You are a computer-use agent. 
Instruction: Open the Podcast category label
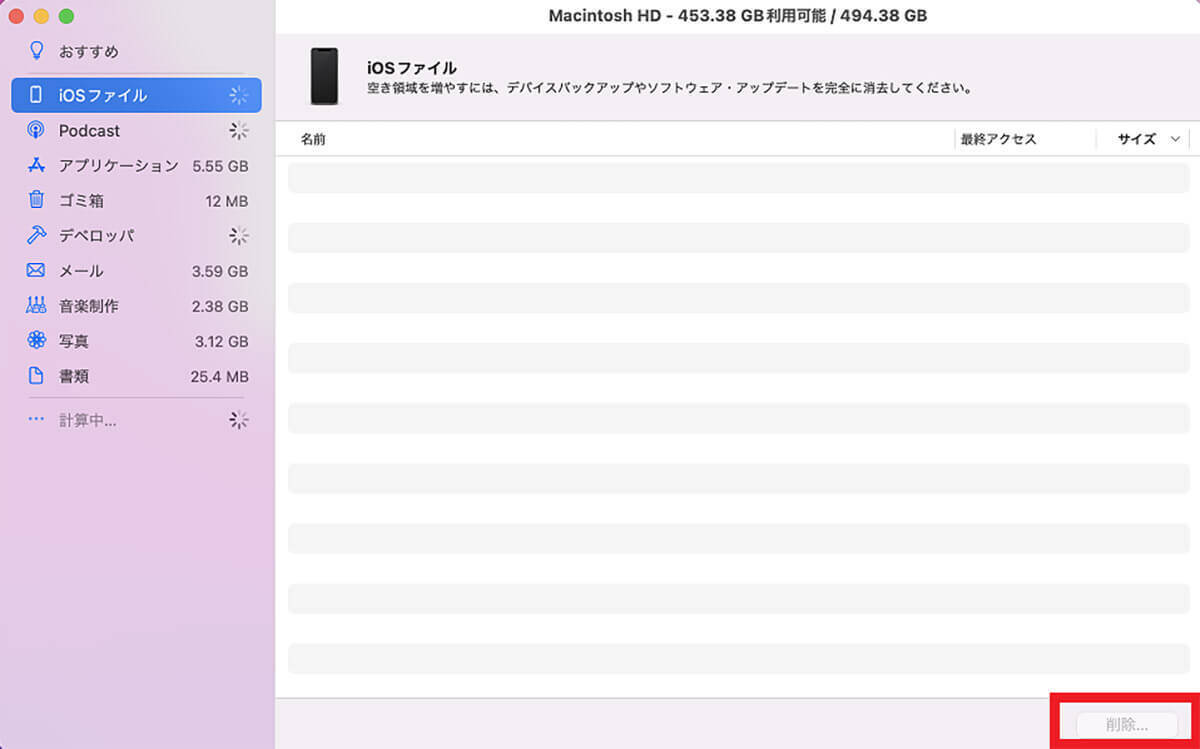point(89,131)
